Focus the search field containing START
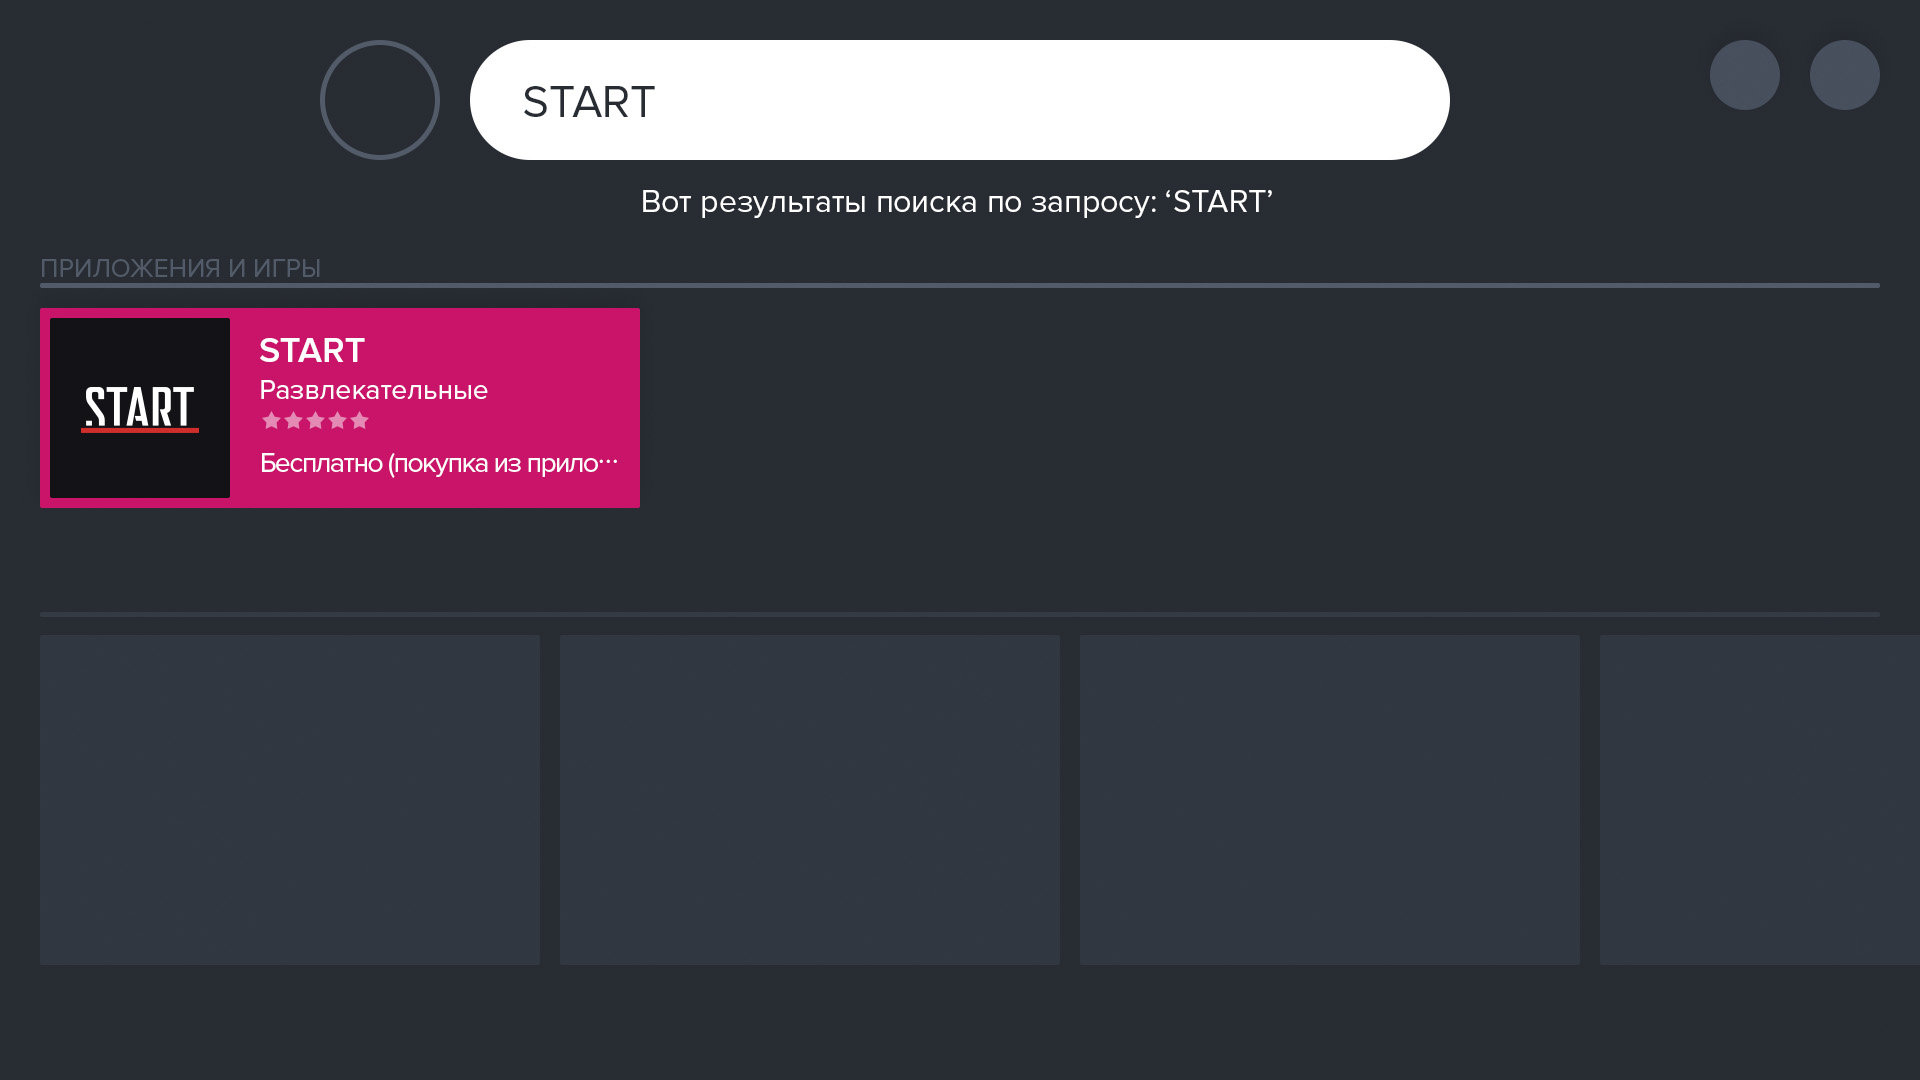This screenshot has width=1920, height=1080. pos(960,100)
